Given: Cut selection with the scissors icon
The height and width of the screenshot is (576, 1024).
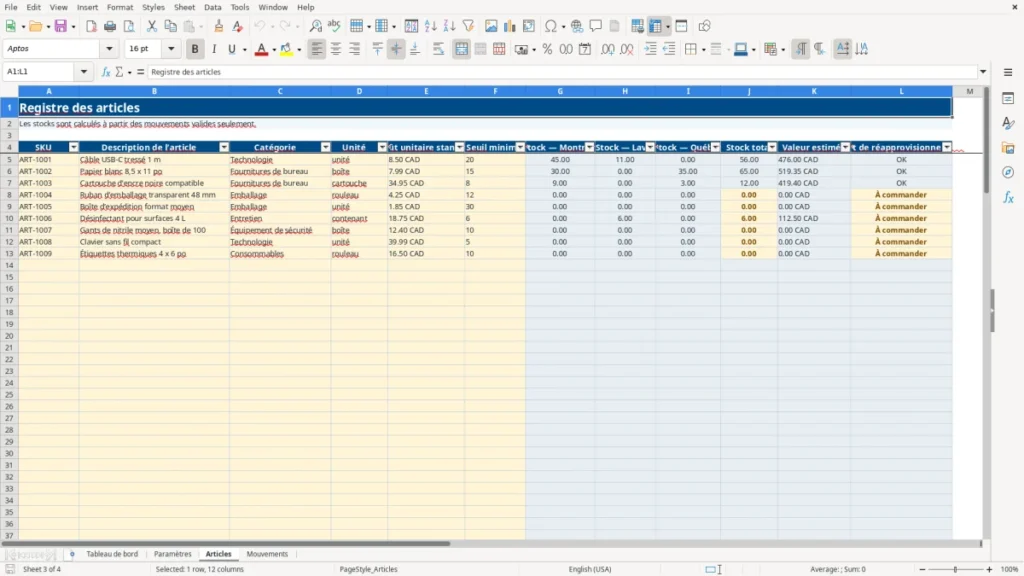Looking at the screenshot, I should [152, 26].
